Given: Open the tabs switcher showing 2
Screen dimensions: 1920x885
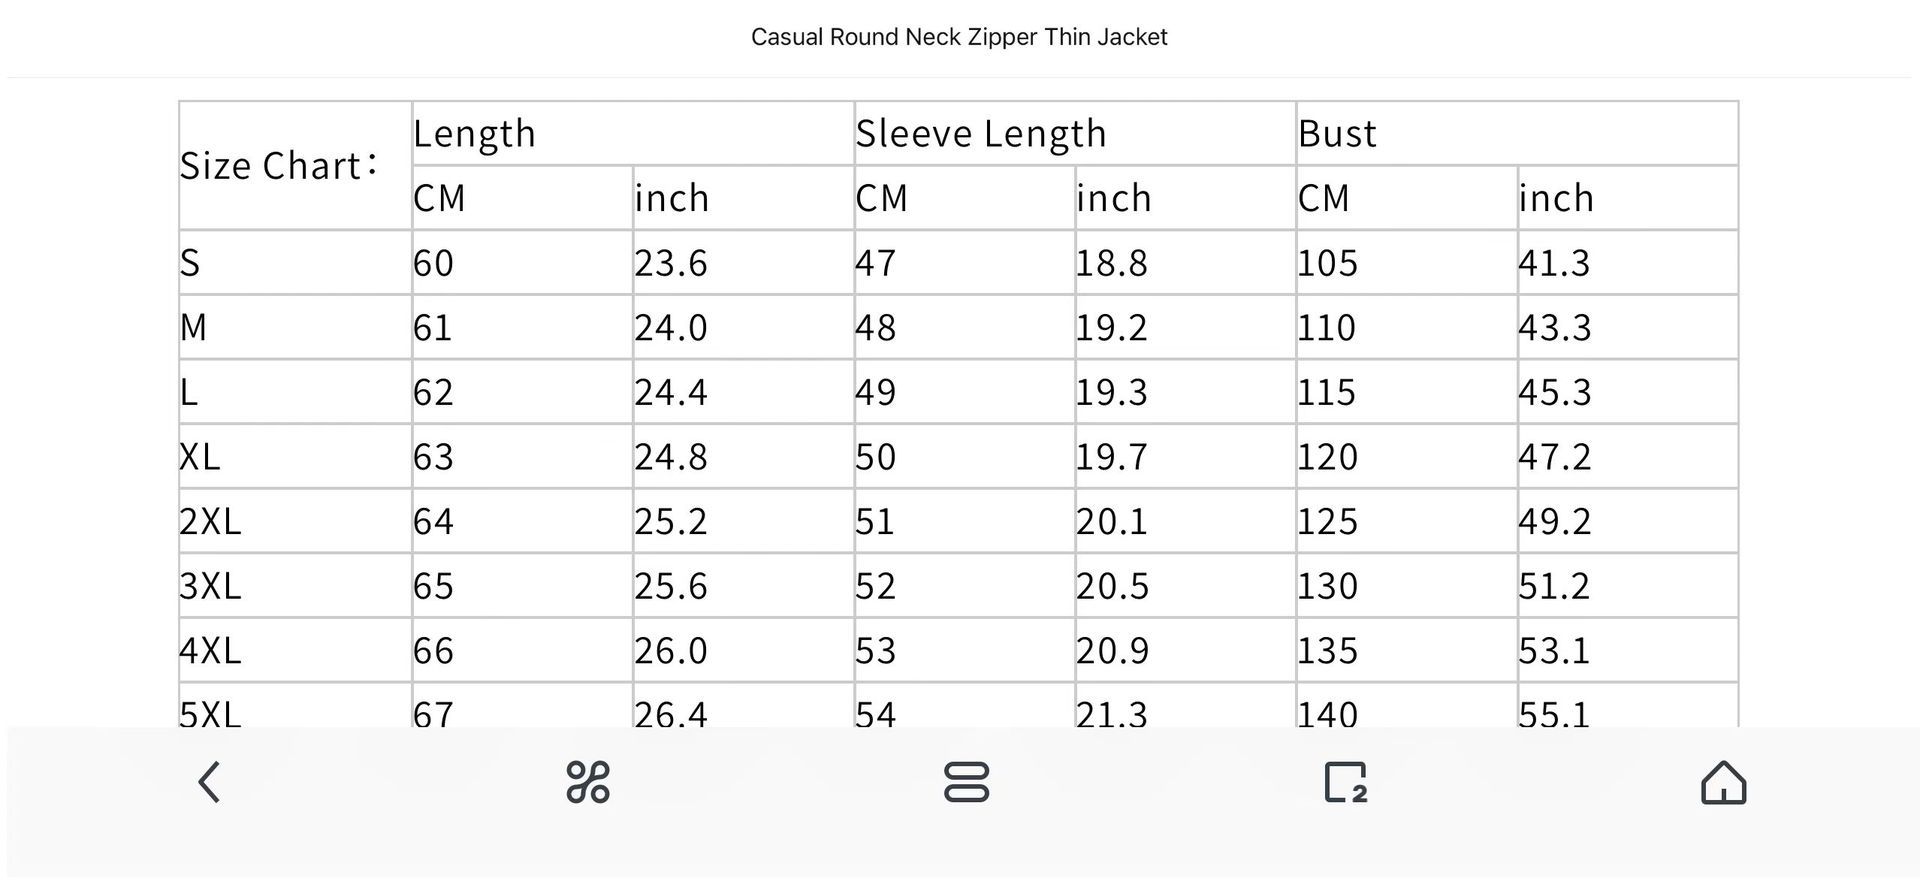Looking at the screenshot, I should (x=1345, y=782).
